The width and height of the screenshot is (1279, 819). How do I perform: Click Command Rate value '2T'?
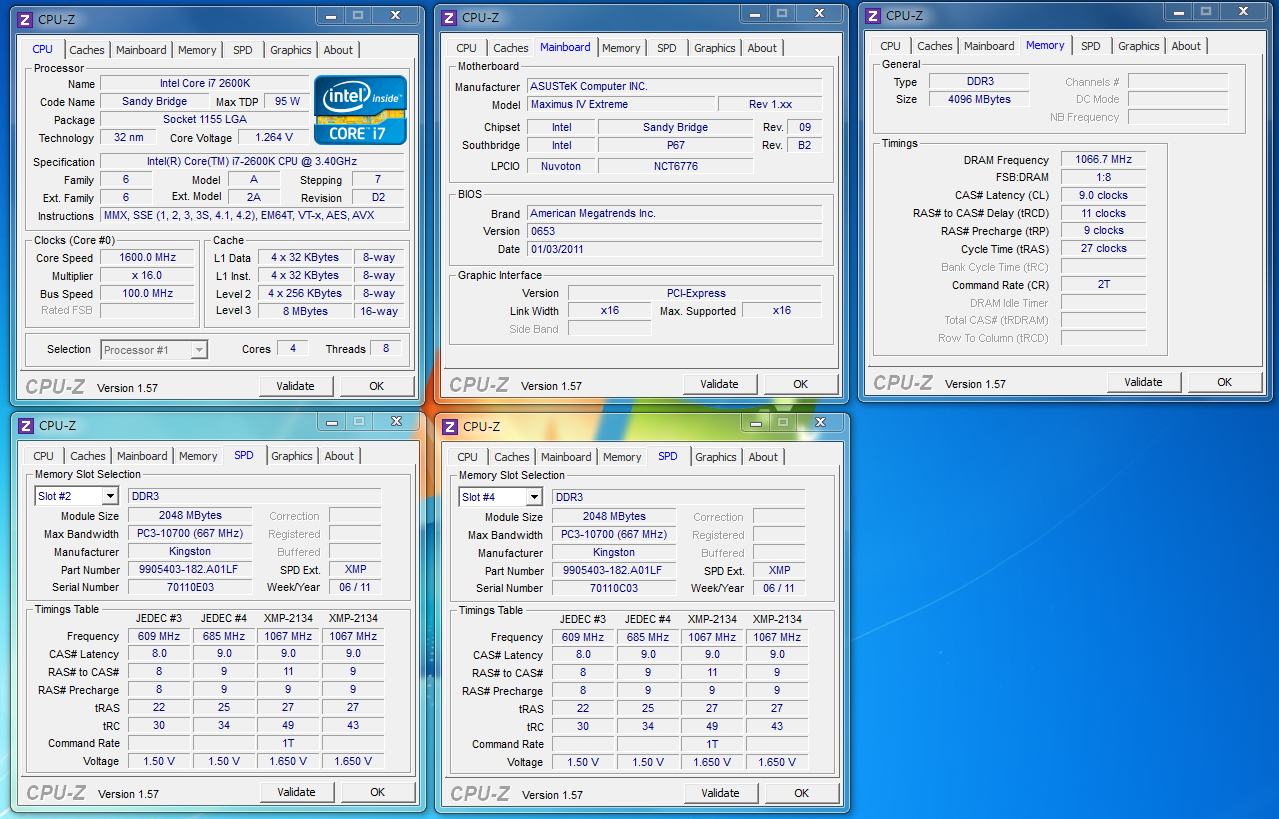[x=1104, y=285]
